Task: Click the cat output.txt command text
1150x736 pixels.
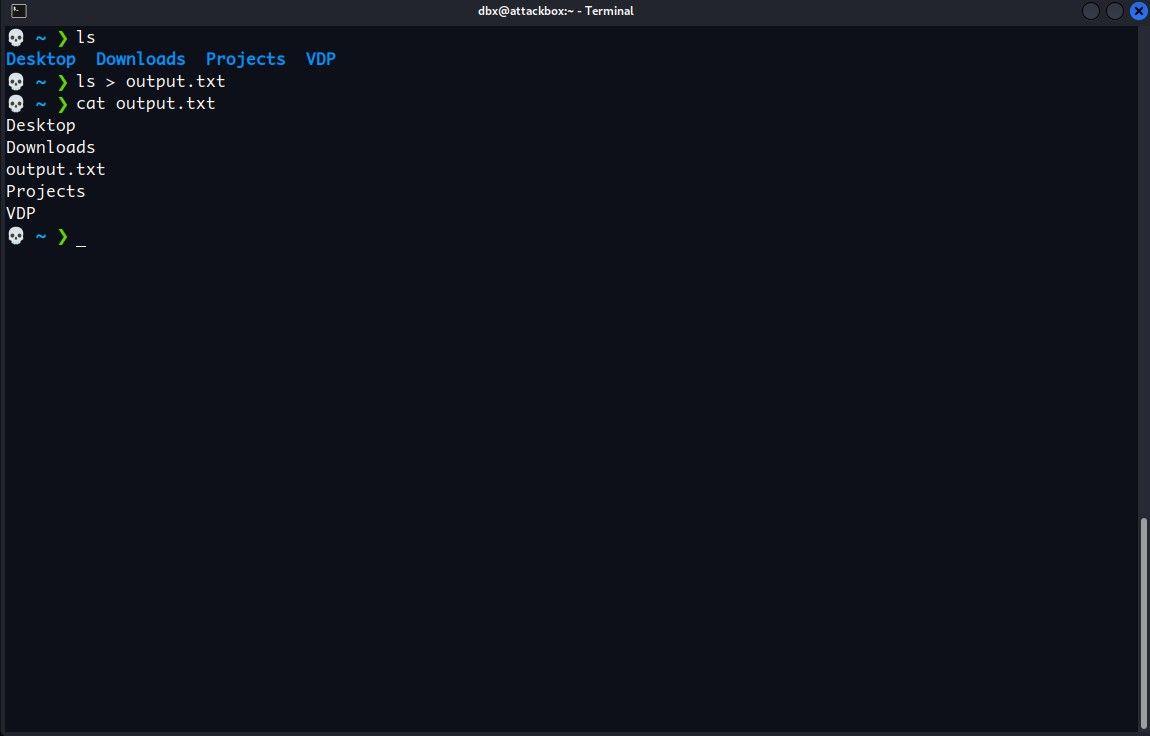Action: (x=146, y=103)
